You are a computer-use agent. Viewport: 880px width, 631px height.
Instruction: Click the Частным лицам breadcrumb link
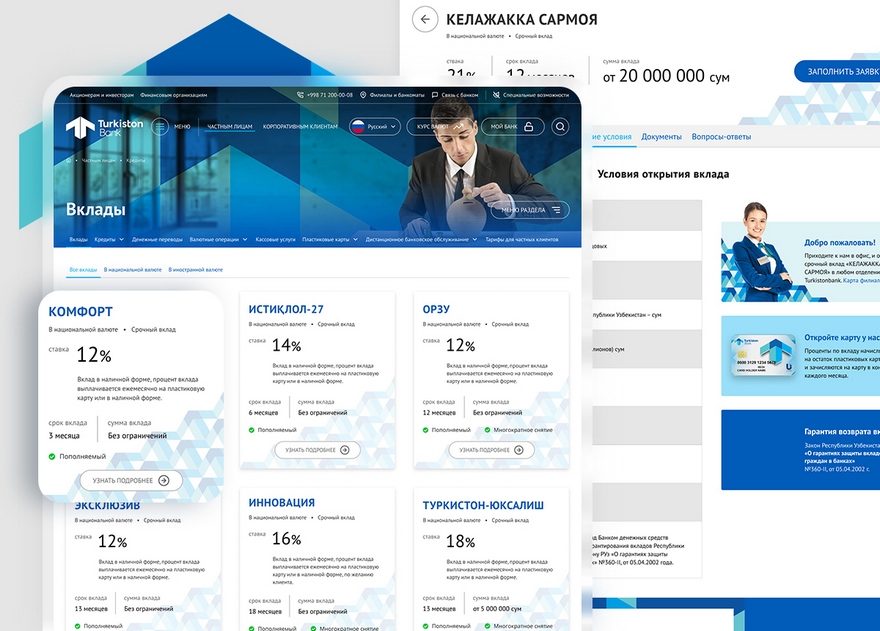click(x=99, y=161)
